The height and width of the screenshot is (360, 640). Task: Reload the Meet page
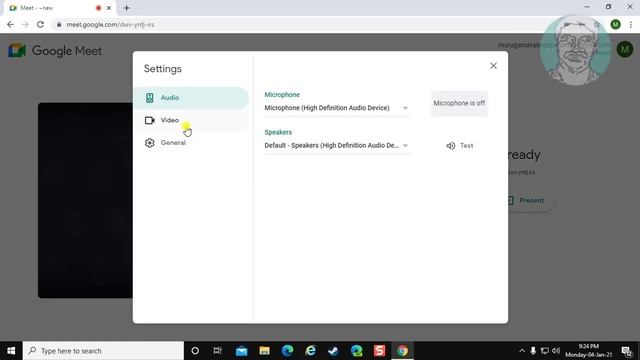[x=40, y=24]
